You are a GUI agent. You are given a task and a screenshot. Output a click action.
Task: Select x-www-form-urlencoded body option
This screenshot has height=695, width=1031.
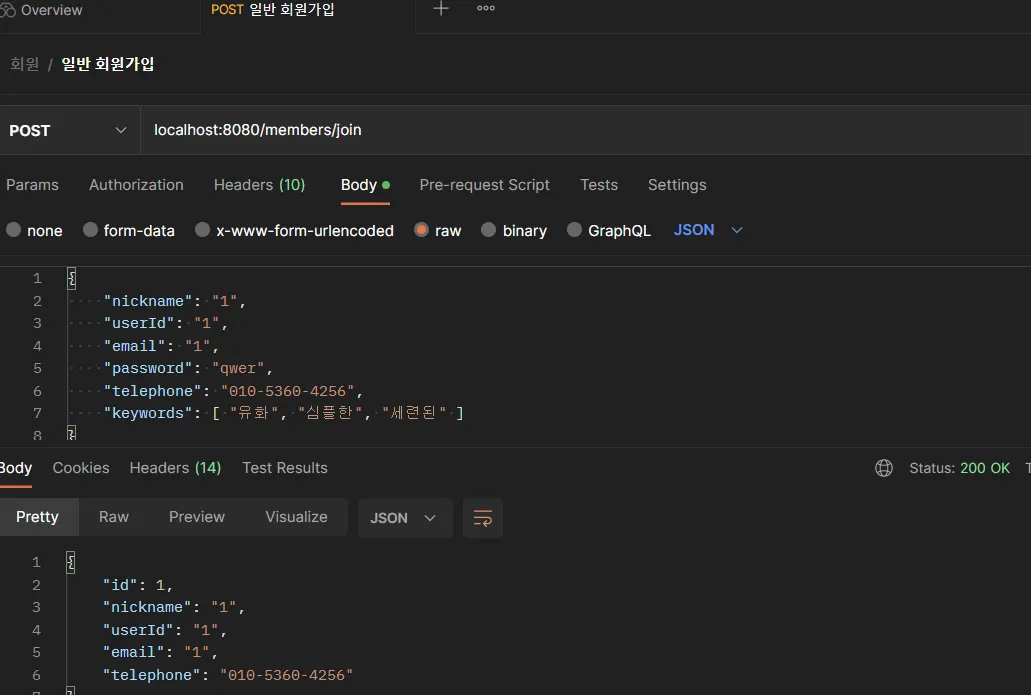tap(203, 230)
